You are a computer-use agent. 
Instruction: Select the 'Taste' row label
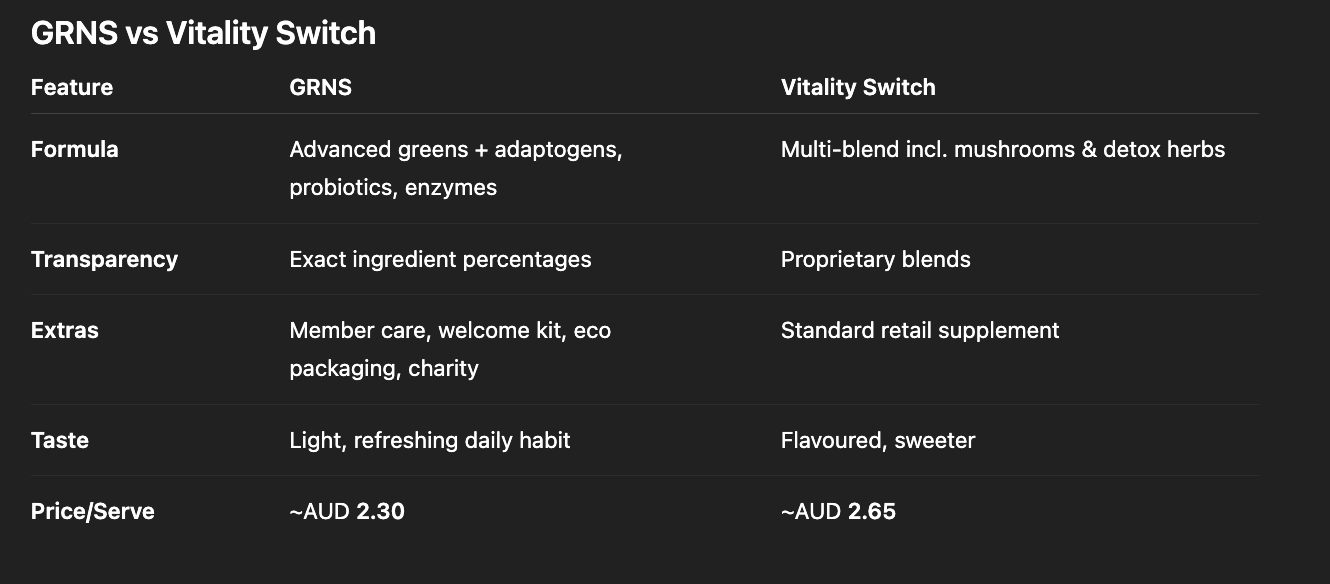tap(60, 441)
